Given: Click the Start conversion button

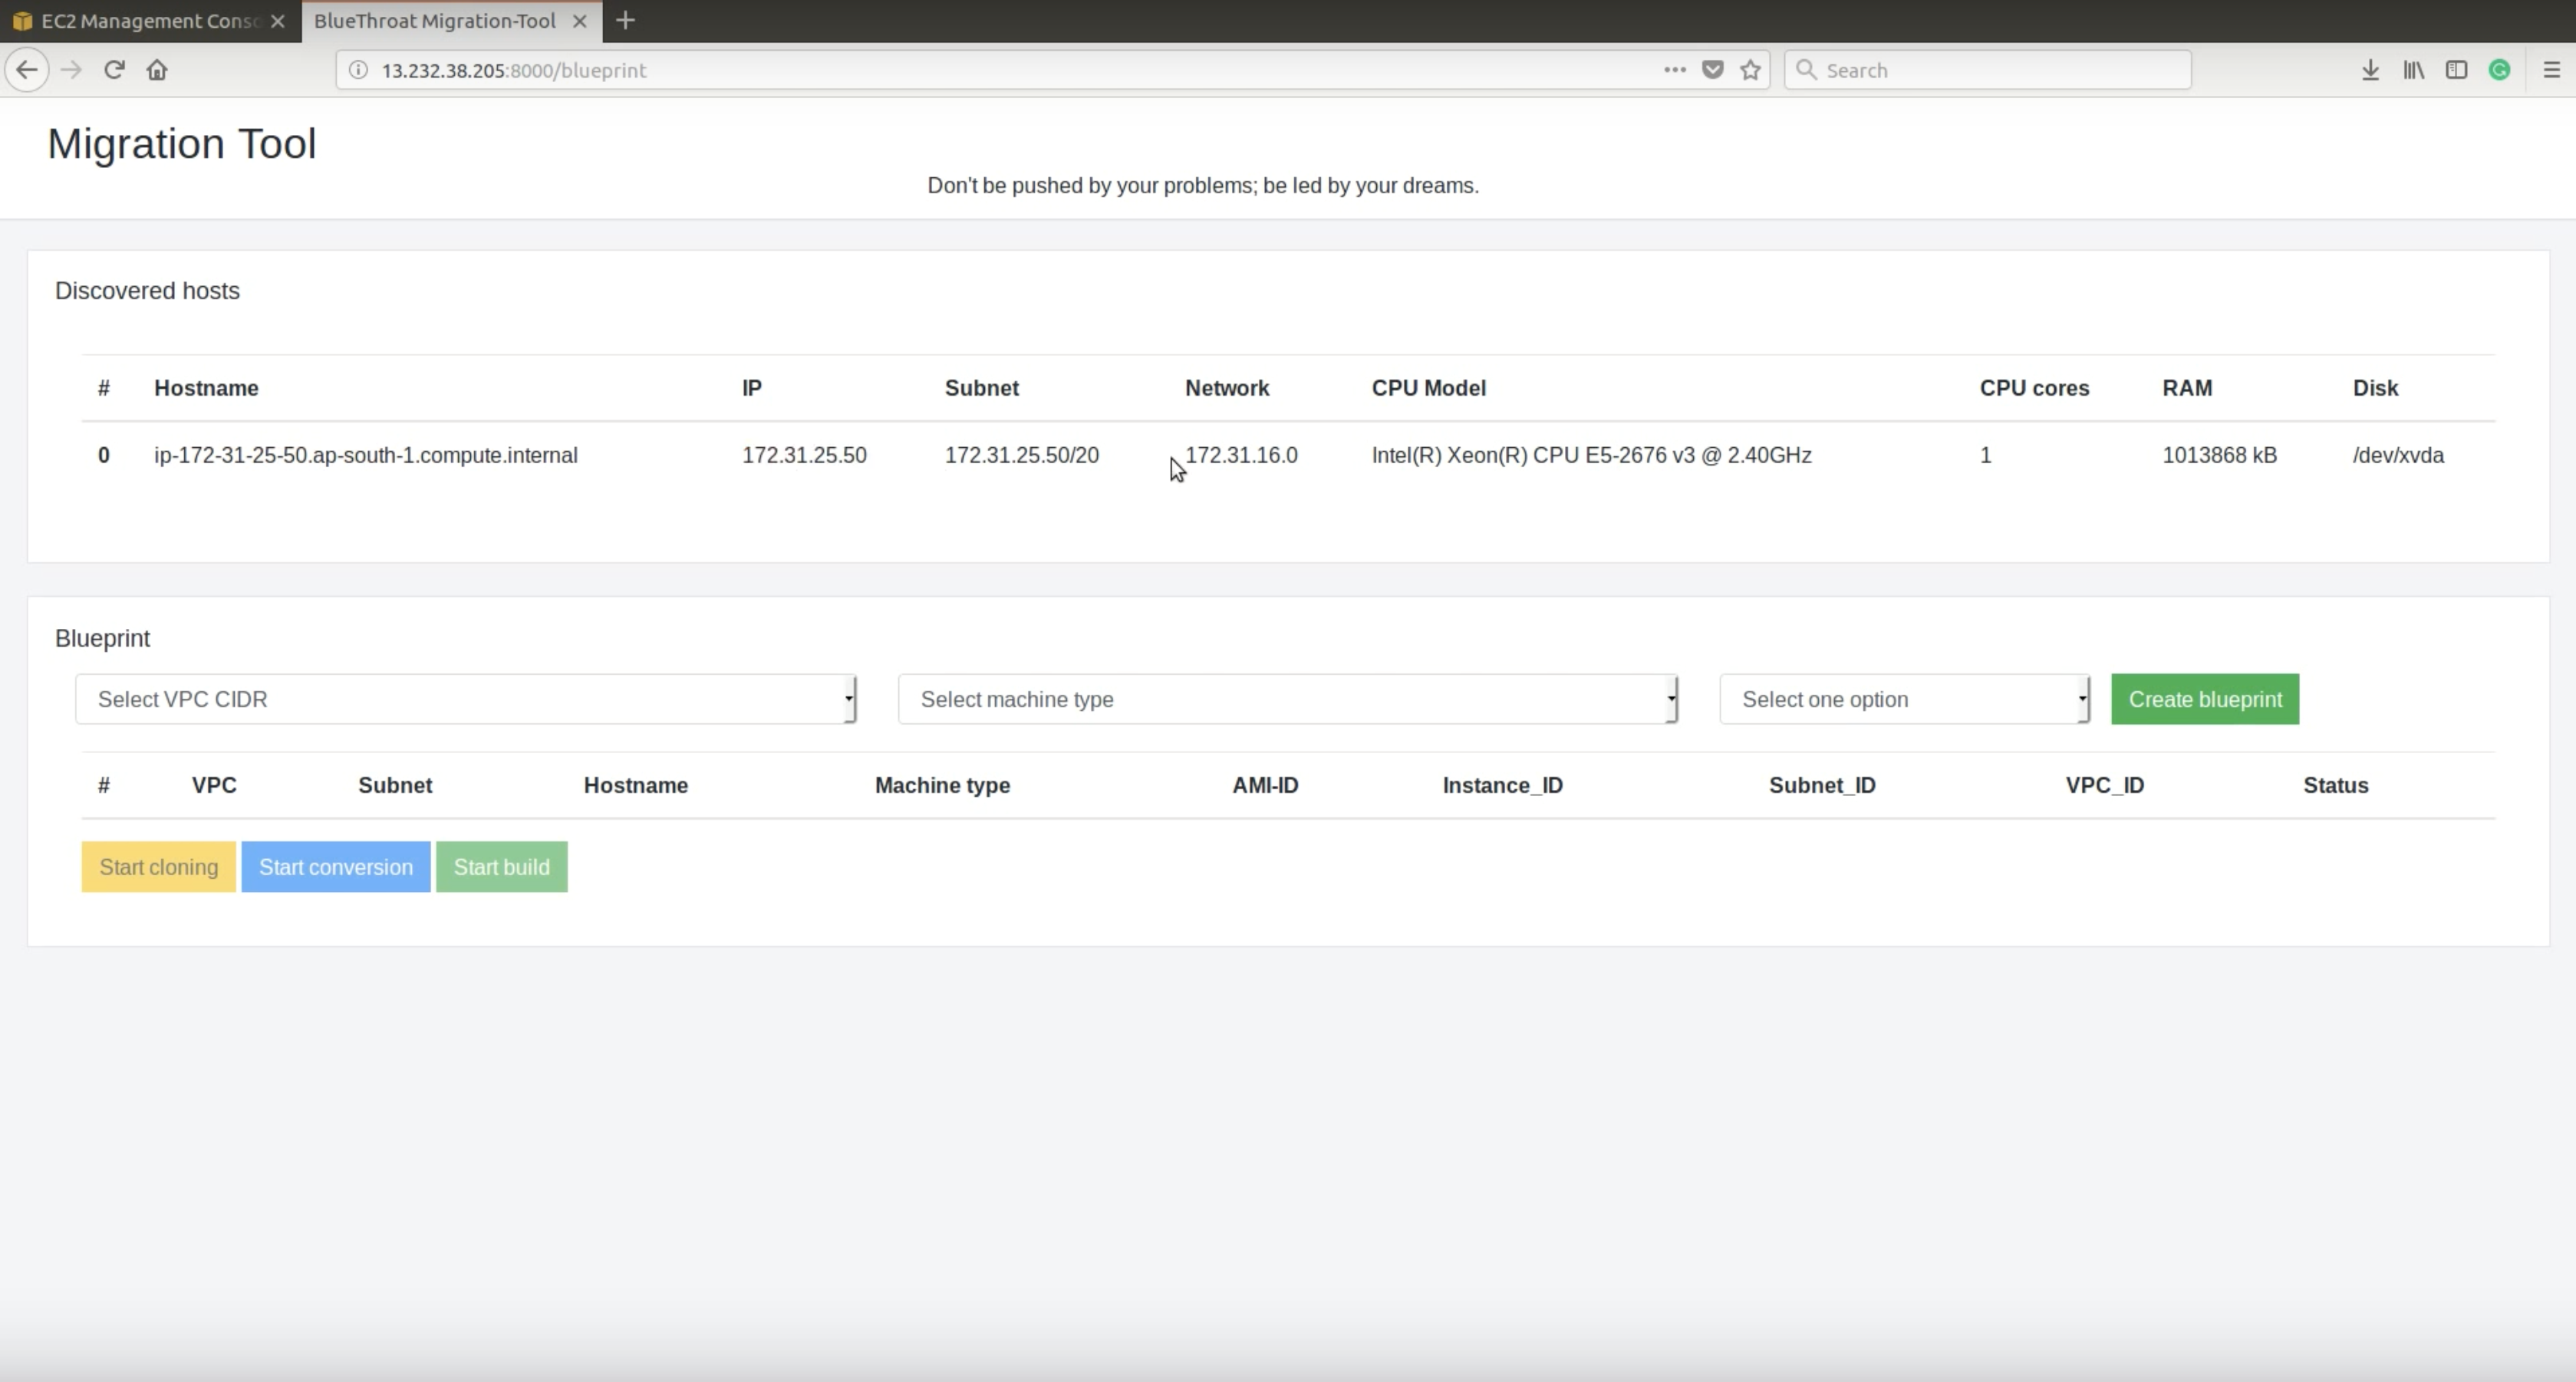Looking at the screenshot, I should (336, 866).
